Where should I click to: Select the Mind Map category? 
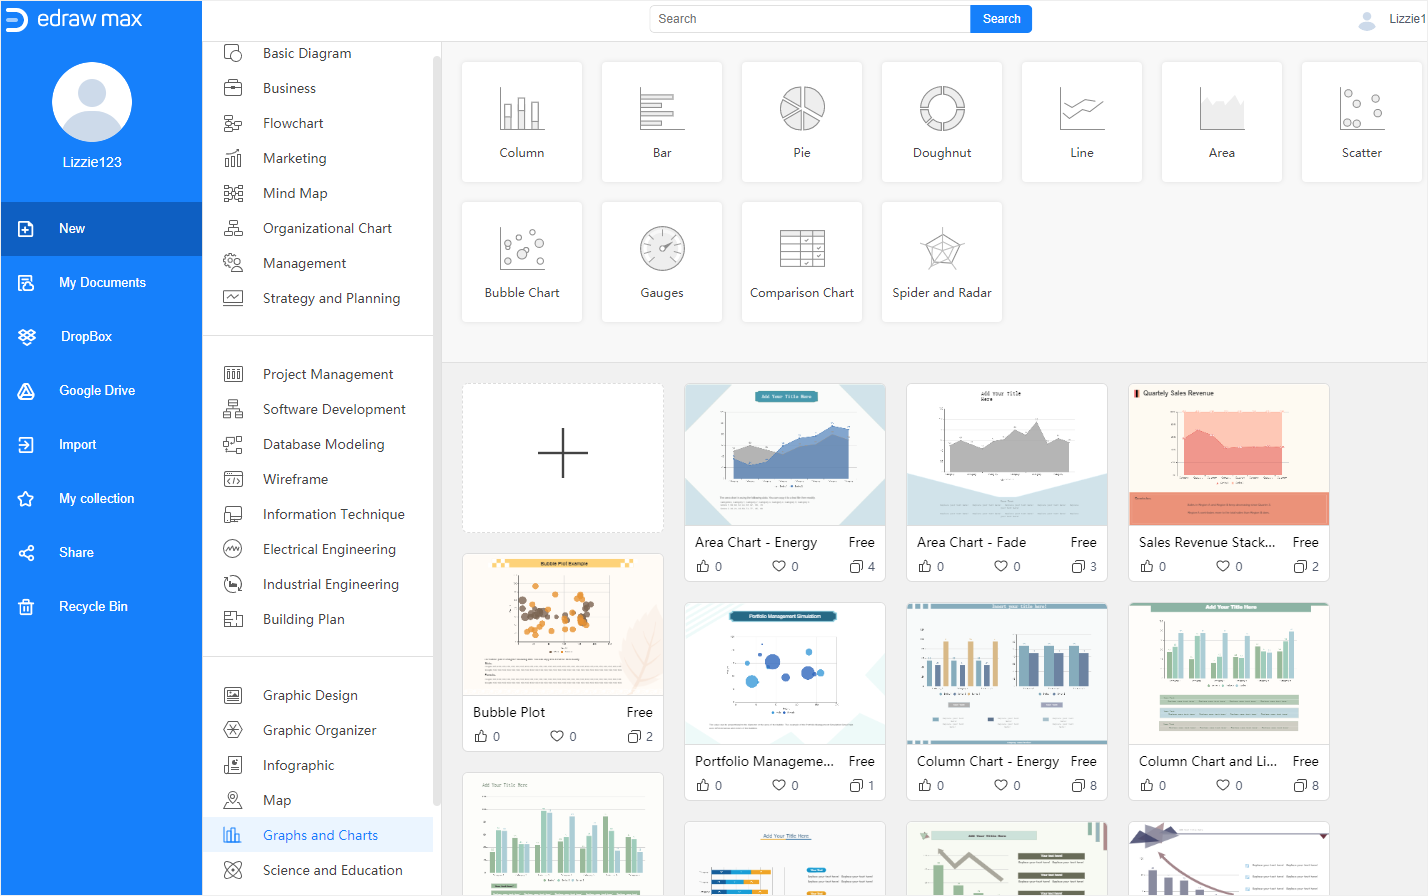point(318,193)
